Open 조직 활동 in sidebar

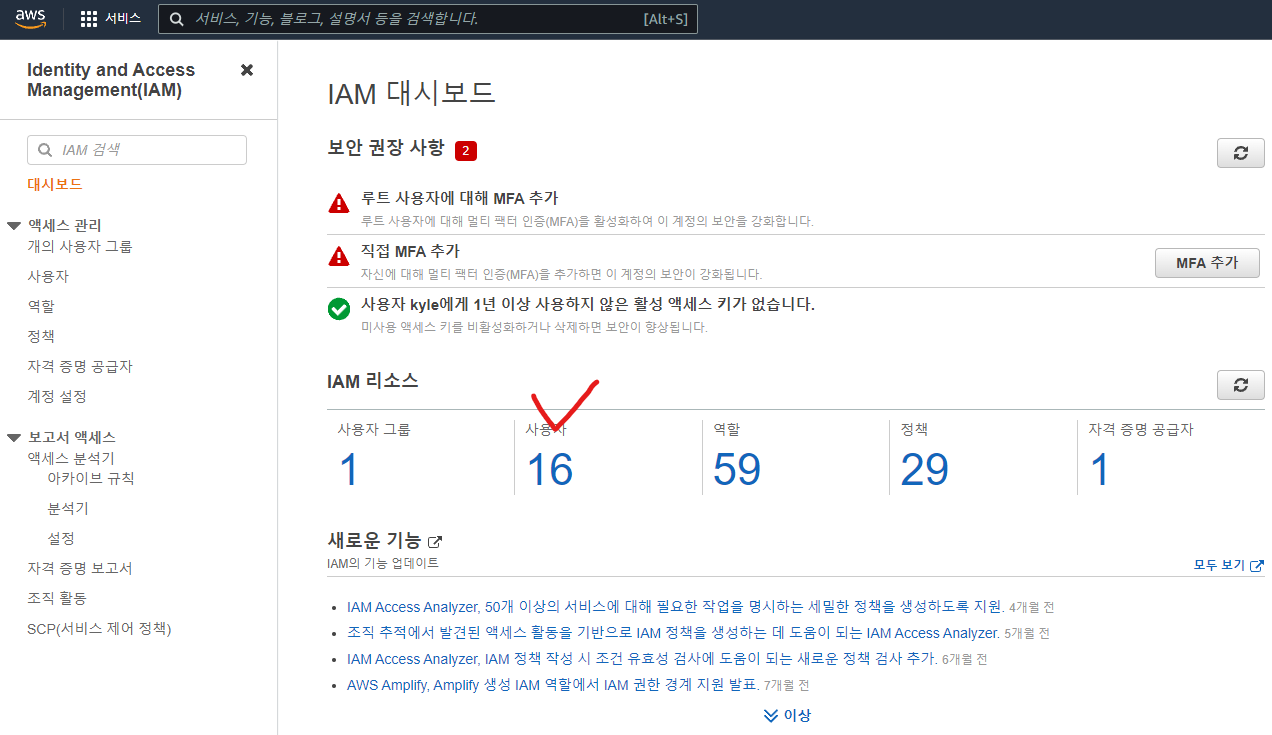point(57,598)
